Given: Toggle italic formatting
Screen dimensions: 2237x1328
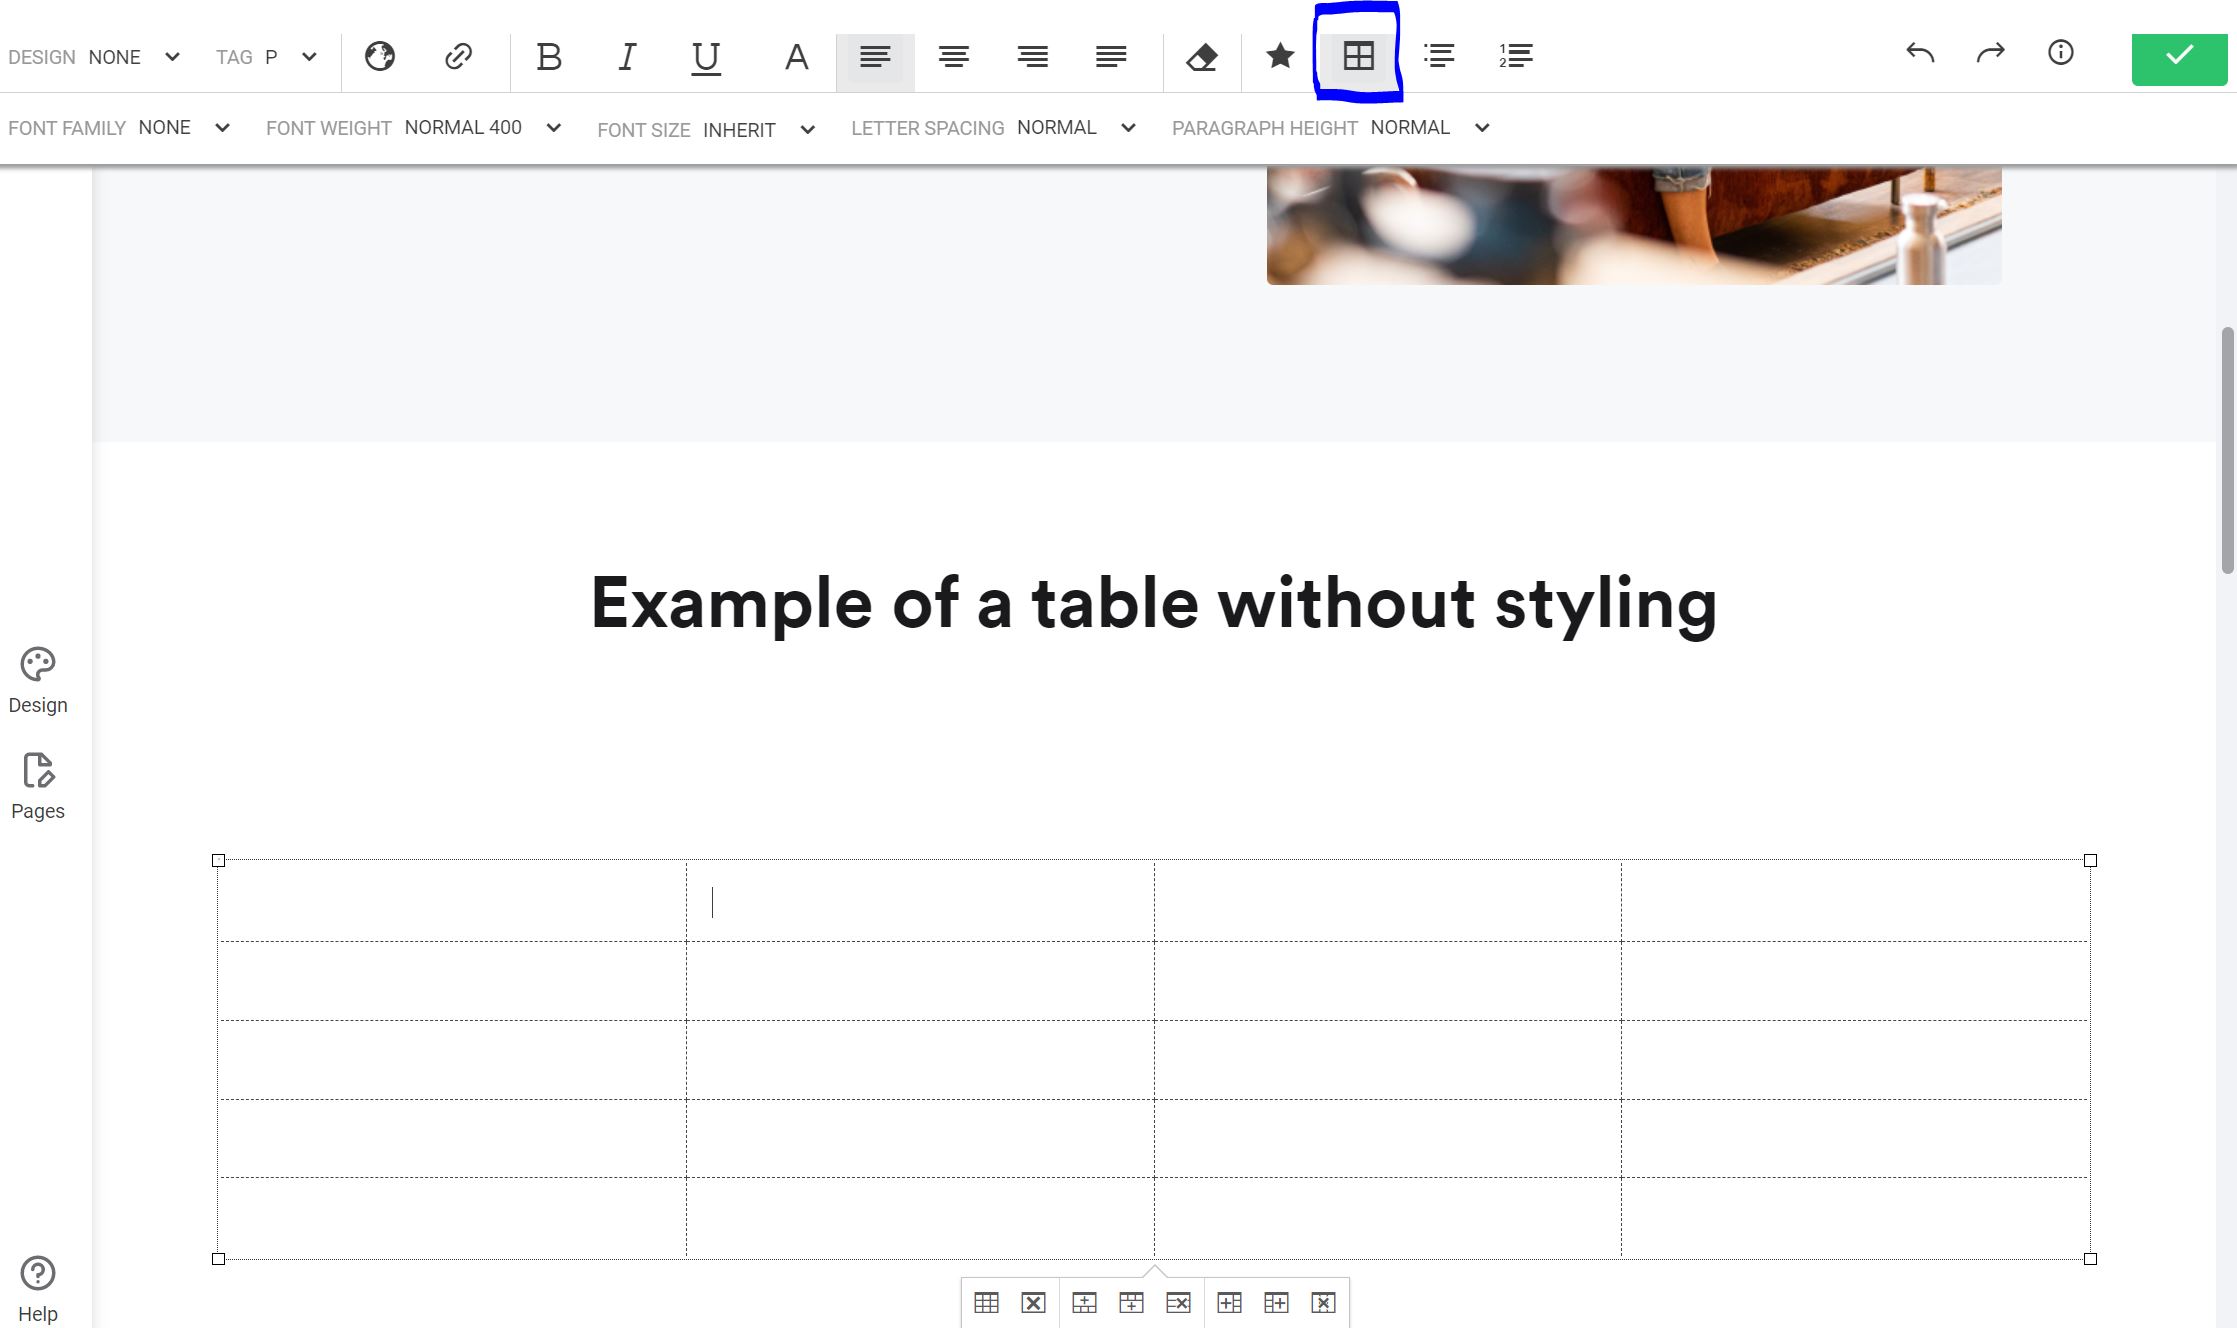Looking at the screenshot, I should pyautogui.click(x=627, y=57).
